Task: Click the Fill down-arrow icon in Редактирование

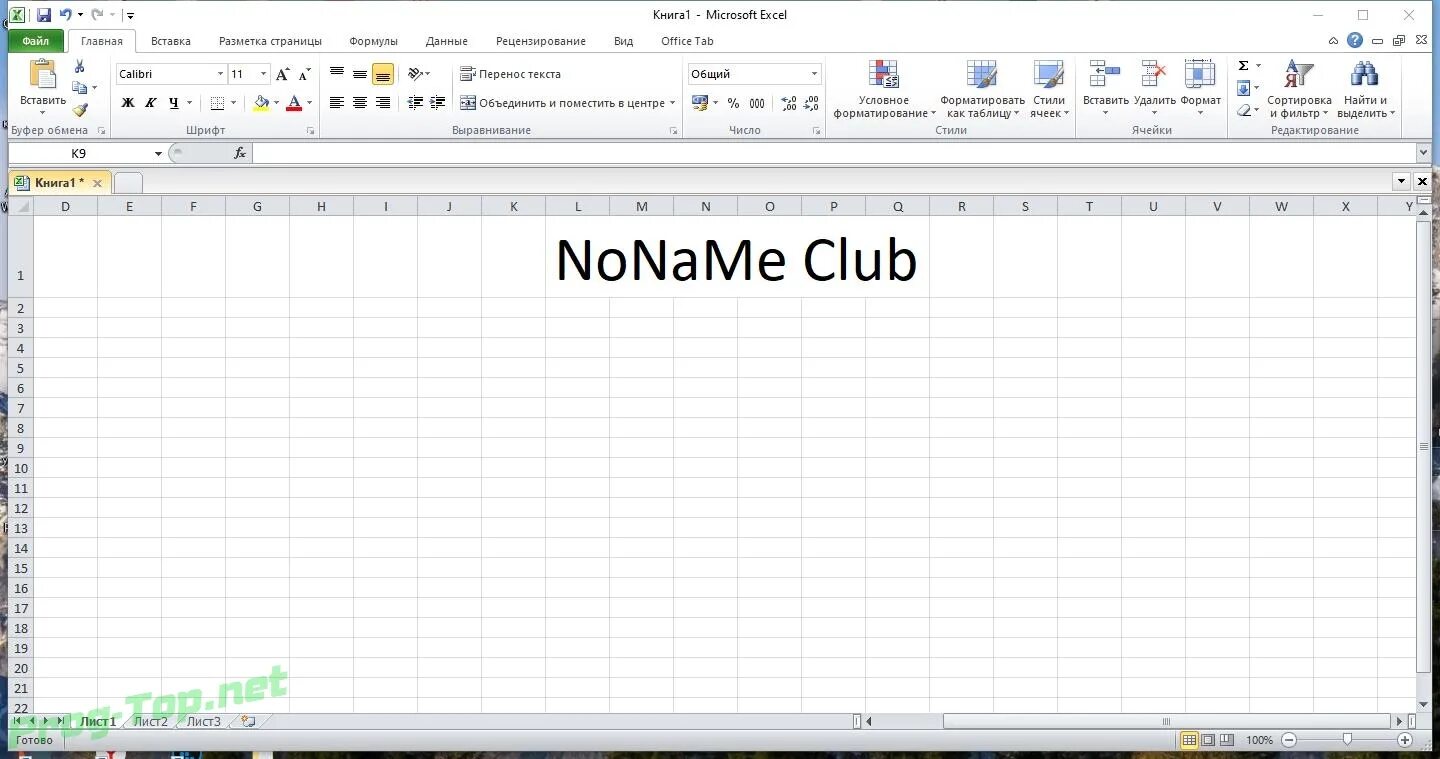Action: click(x=1243, y=88)
